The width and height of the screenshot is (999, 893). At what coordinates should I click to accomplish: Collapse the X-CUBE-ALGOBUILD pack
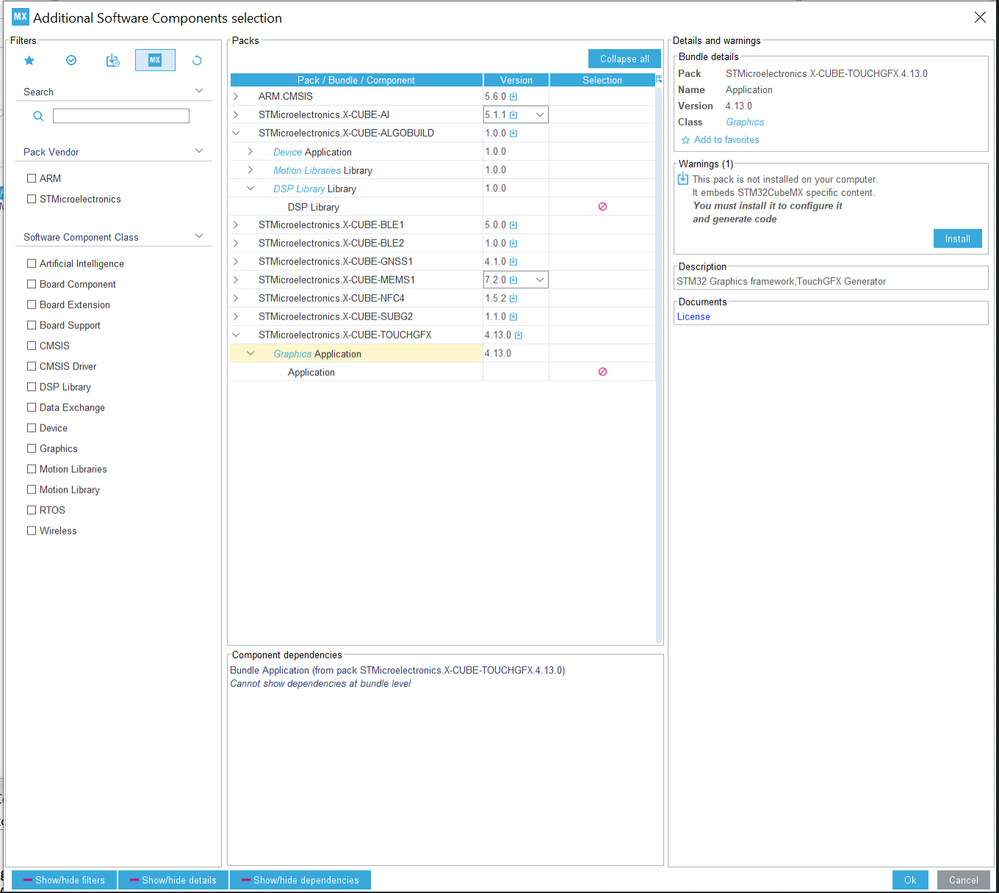[236, 134]
